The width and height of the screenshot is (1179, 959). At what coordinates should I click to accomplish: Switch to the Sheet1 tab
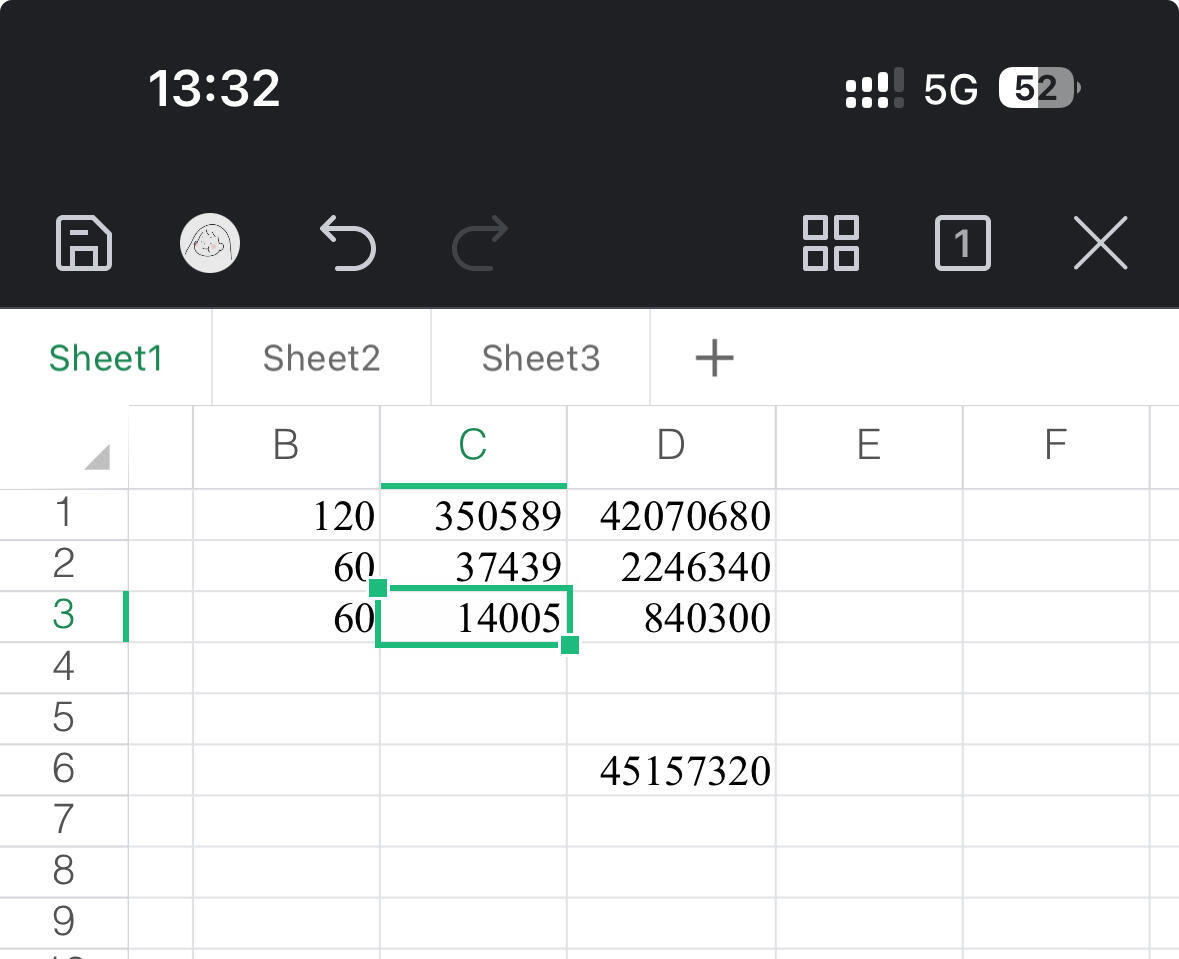pos(105,358)
